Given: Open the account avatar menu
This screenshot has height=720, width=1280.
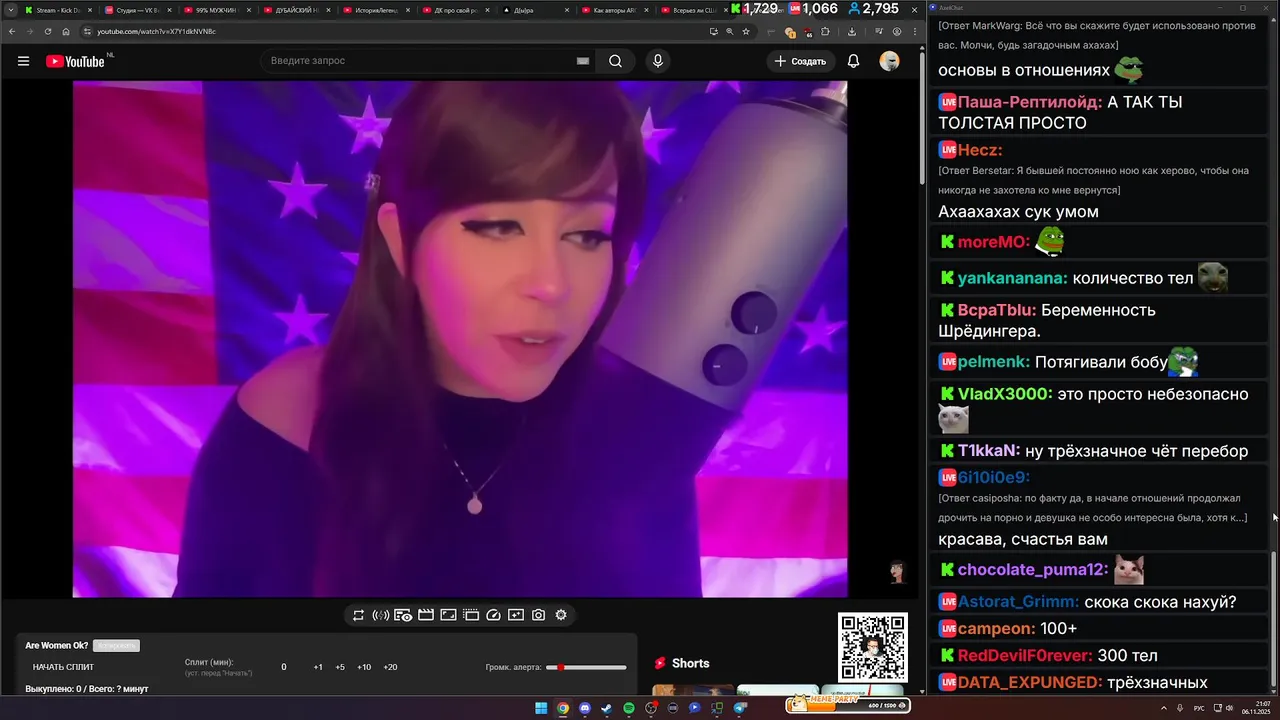Looking at the screenshot, I should click(x=889, y=61).
